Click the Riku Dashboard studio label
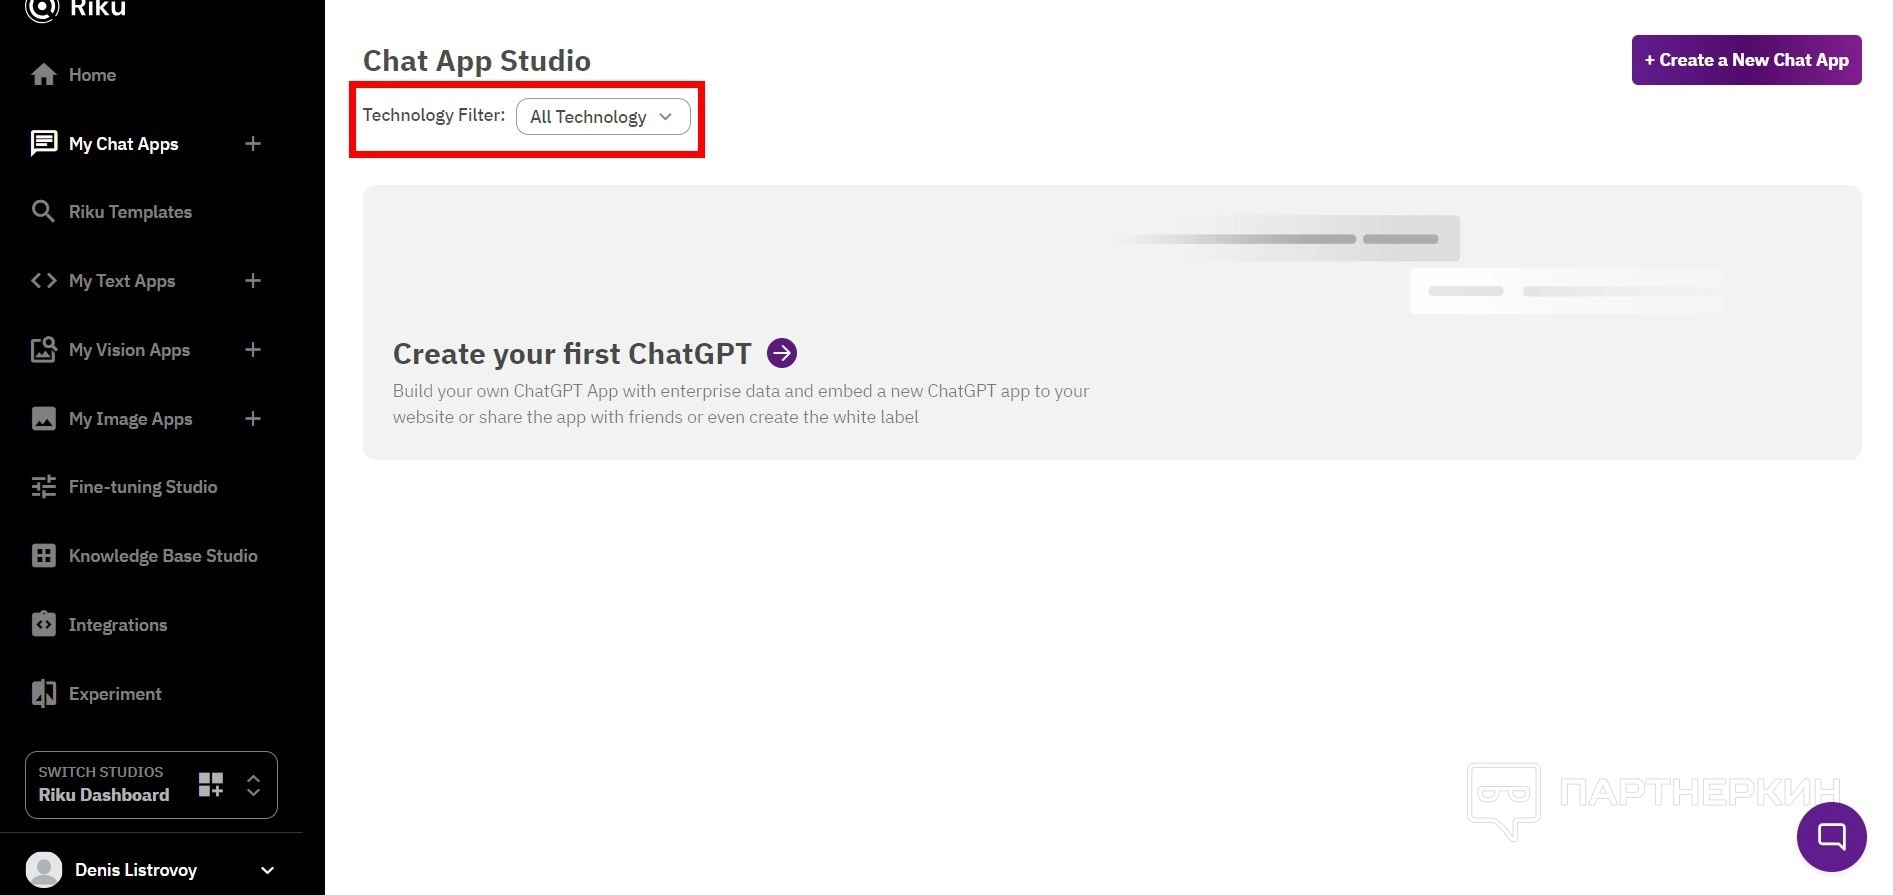This screenshot has height=895, width=1893. pyautogui.click(x=104, y=795)
